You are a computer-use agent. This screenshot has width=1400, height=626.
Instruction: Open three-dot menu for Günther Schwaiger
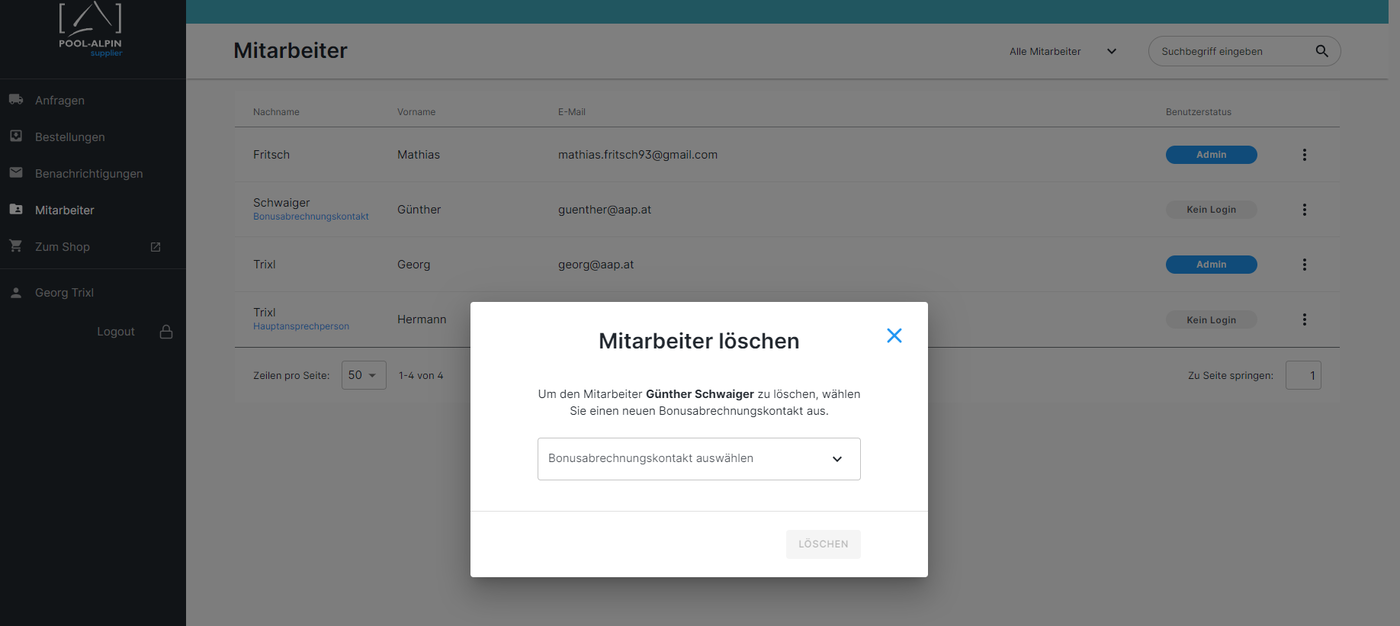click(1304, 210)
